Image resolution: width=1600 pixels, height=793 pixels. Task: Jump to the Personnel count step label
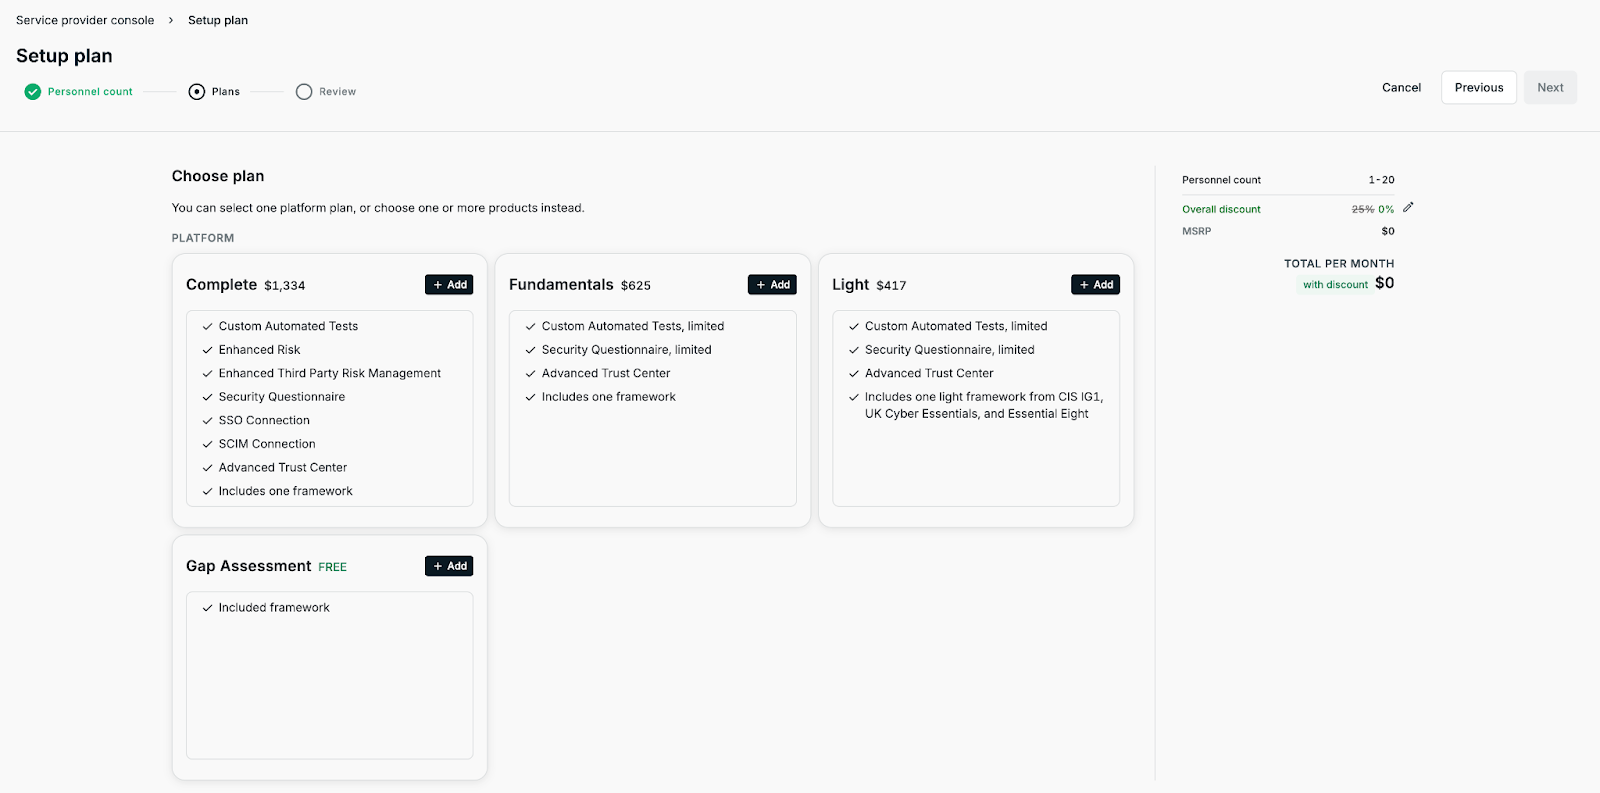point(90,92)
